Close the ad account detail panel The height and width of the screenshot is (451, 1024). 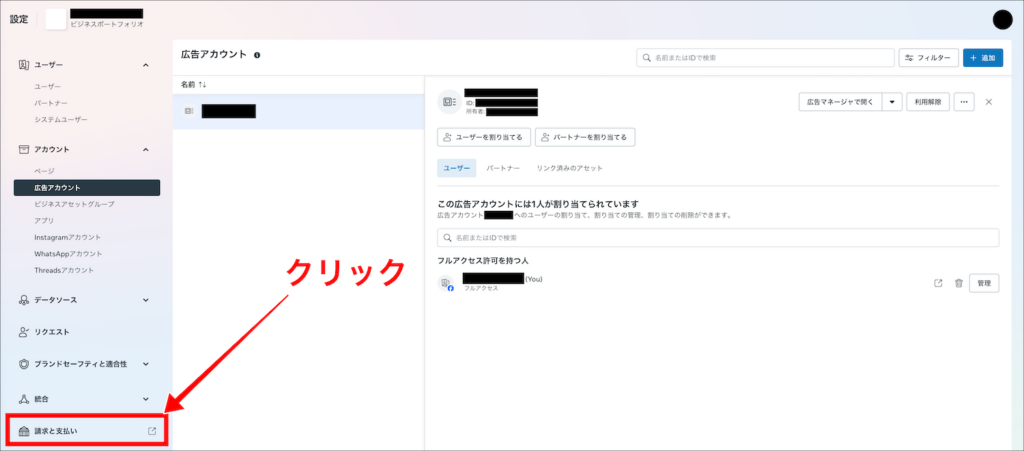[989, 102]
